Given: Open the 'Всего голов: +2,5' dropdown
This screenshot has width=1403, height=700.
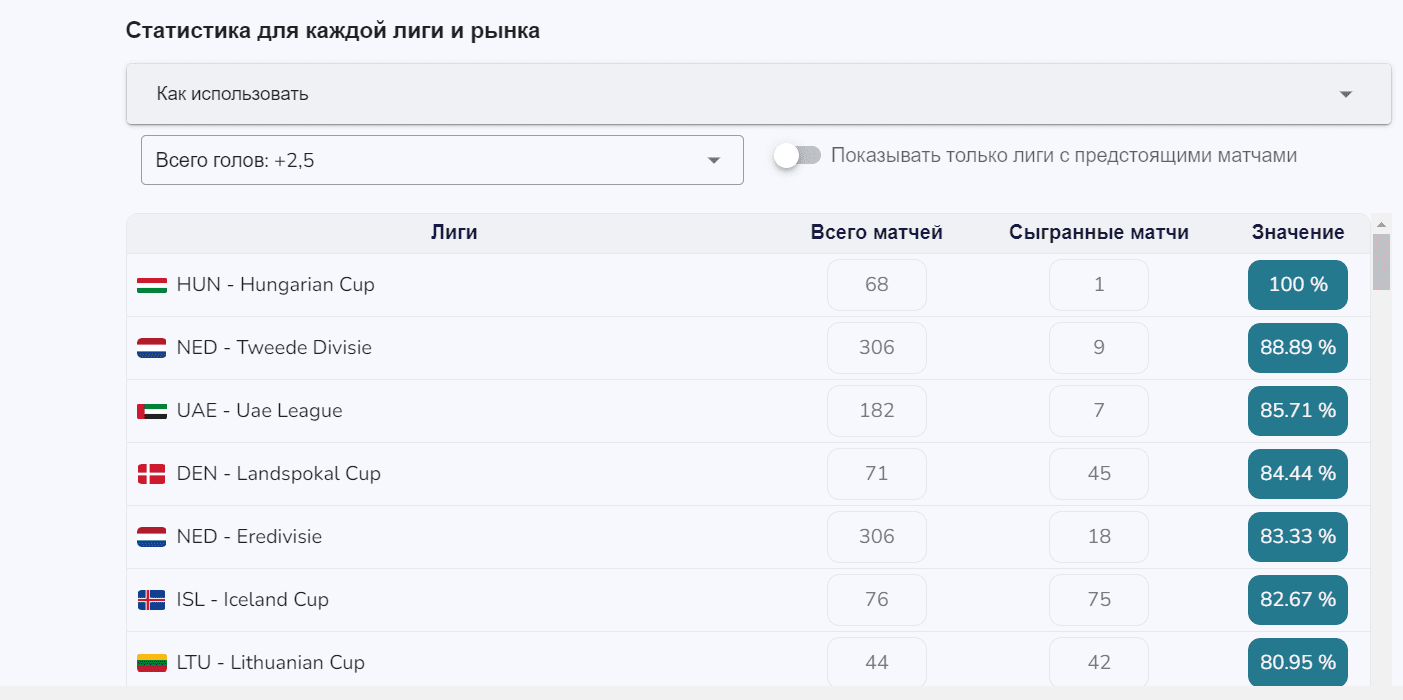Looking at the screenshot, I should pos(442,160).
